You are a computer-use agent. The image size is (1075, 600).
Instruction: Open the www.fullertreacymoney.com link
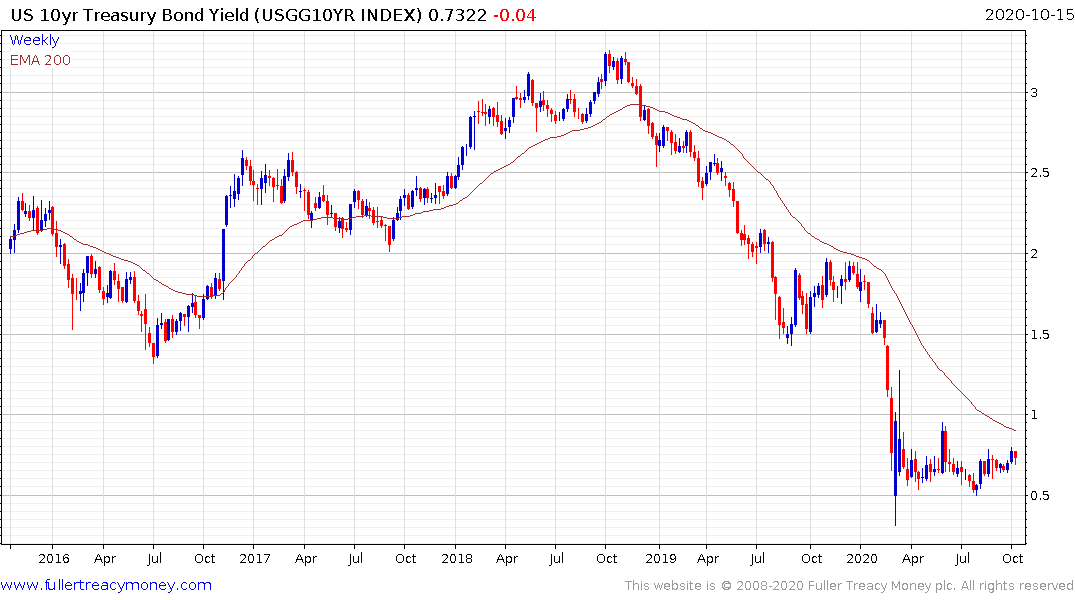pos(106,585)
